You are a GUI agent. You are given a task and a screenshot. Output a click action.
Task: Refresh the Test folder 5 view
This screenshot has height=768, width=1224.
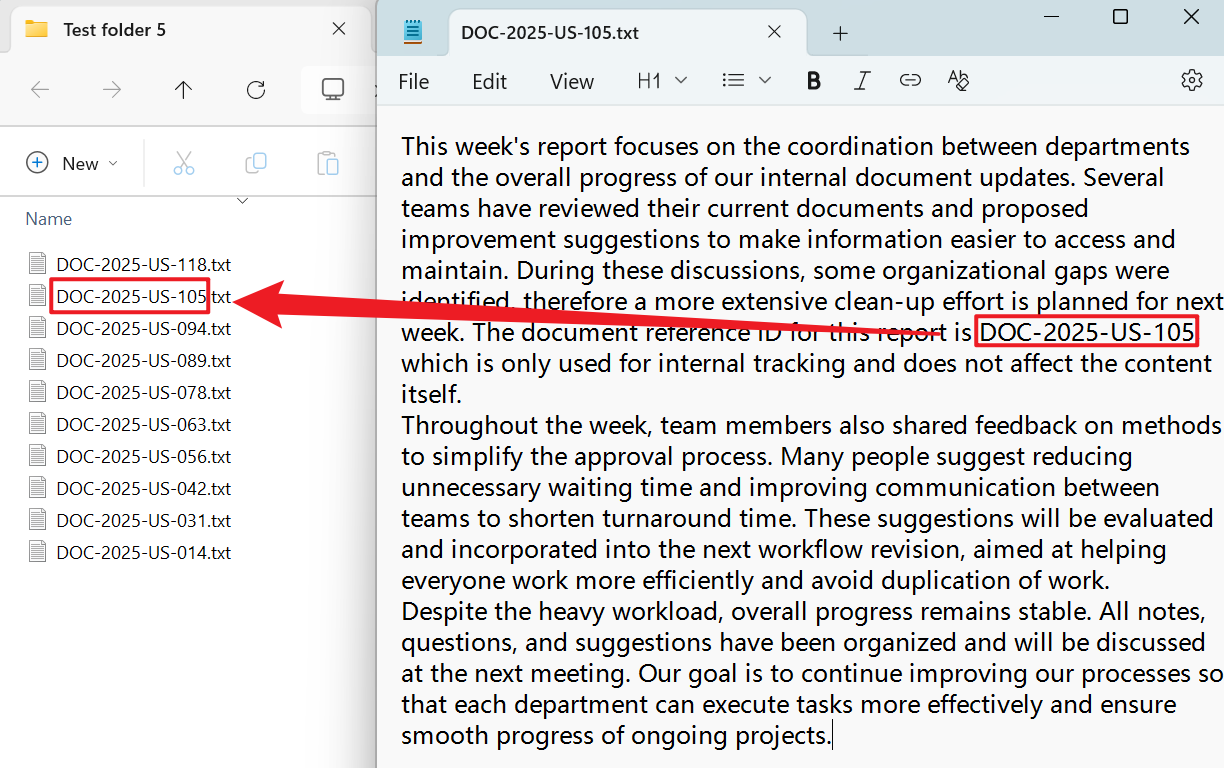click(x=256, y=90)
